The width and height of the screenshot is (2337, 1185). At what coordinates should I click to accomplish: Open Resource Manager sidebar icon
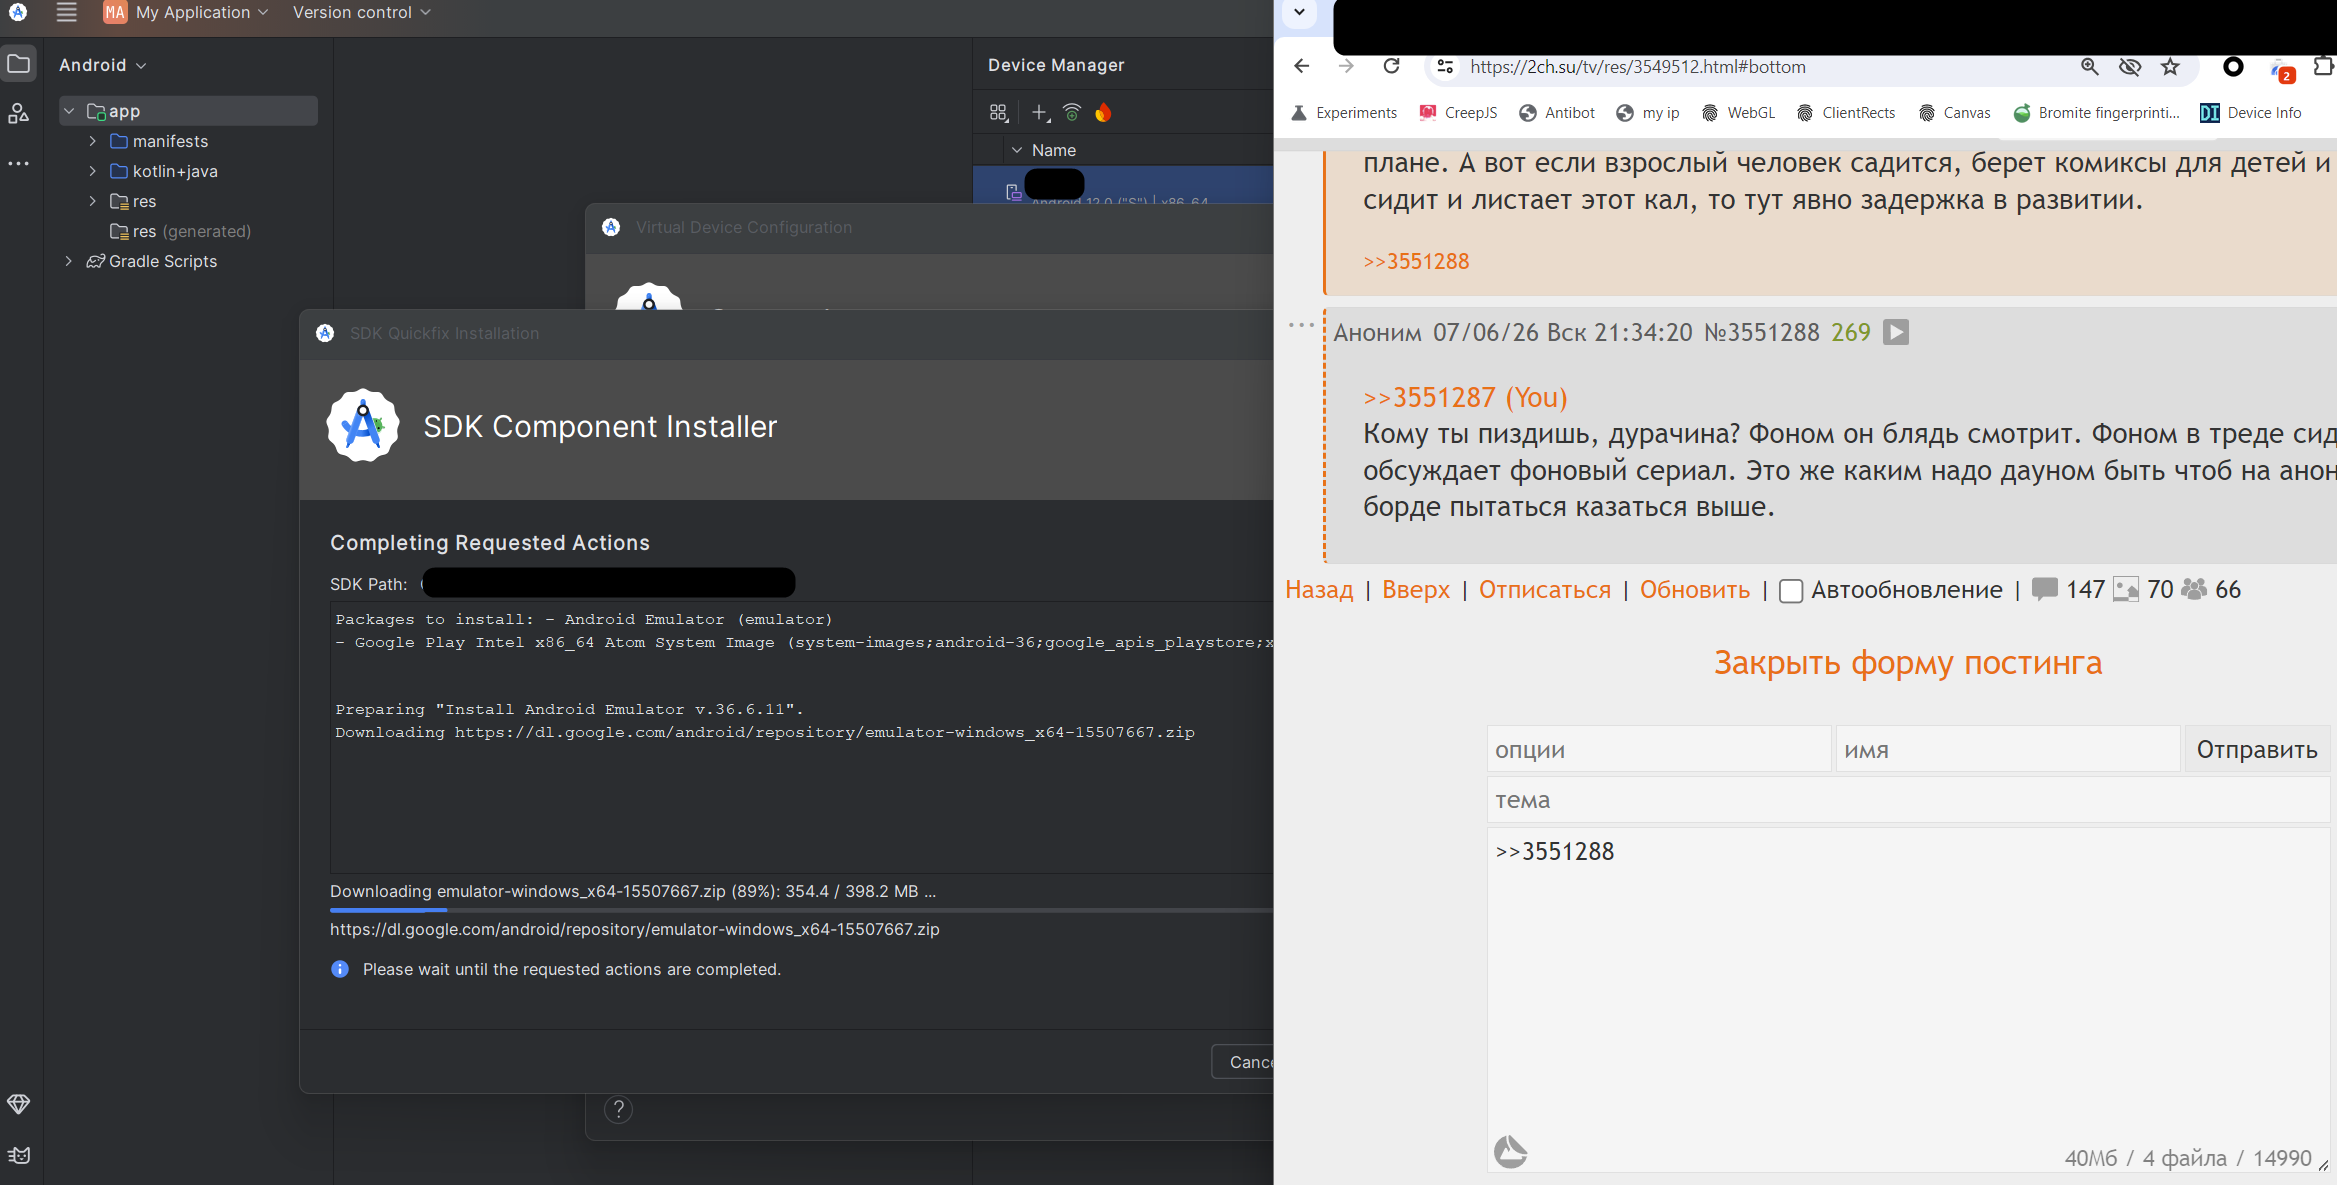18,113
